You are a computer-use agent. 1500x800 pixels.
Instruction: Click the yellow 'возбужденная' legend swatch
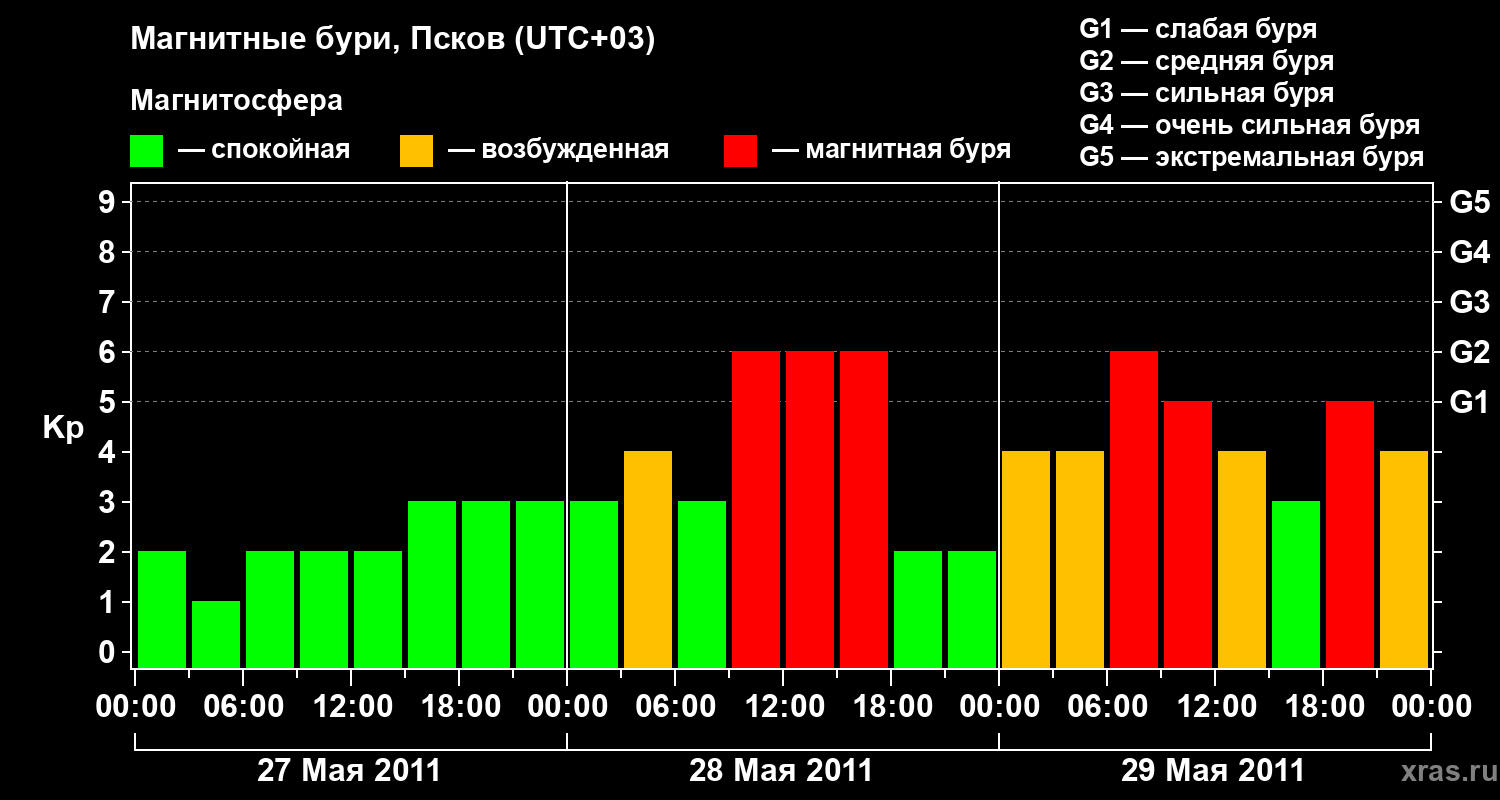pos(416,150)
